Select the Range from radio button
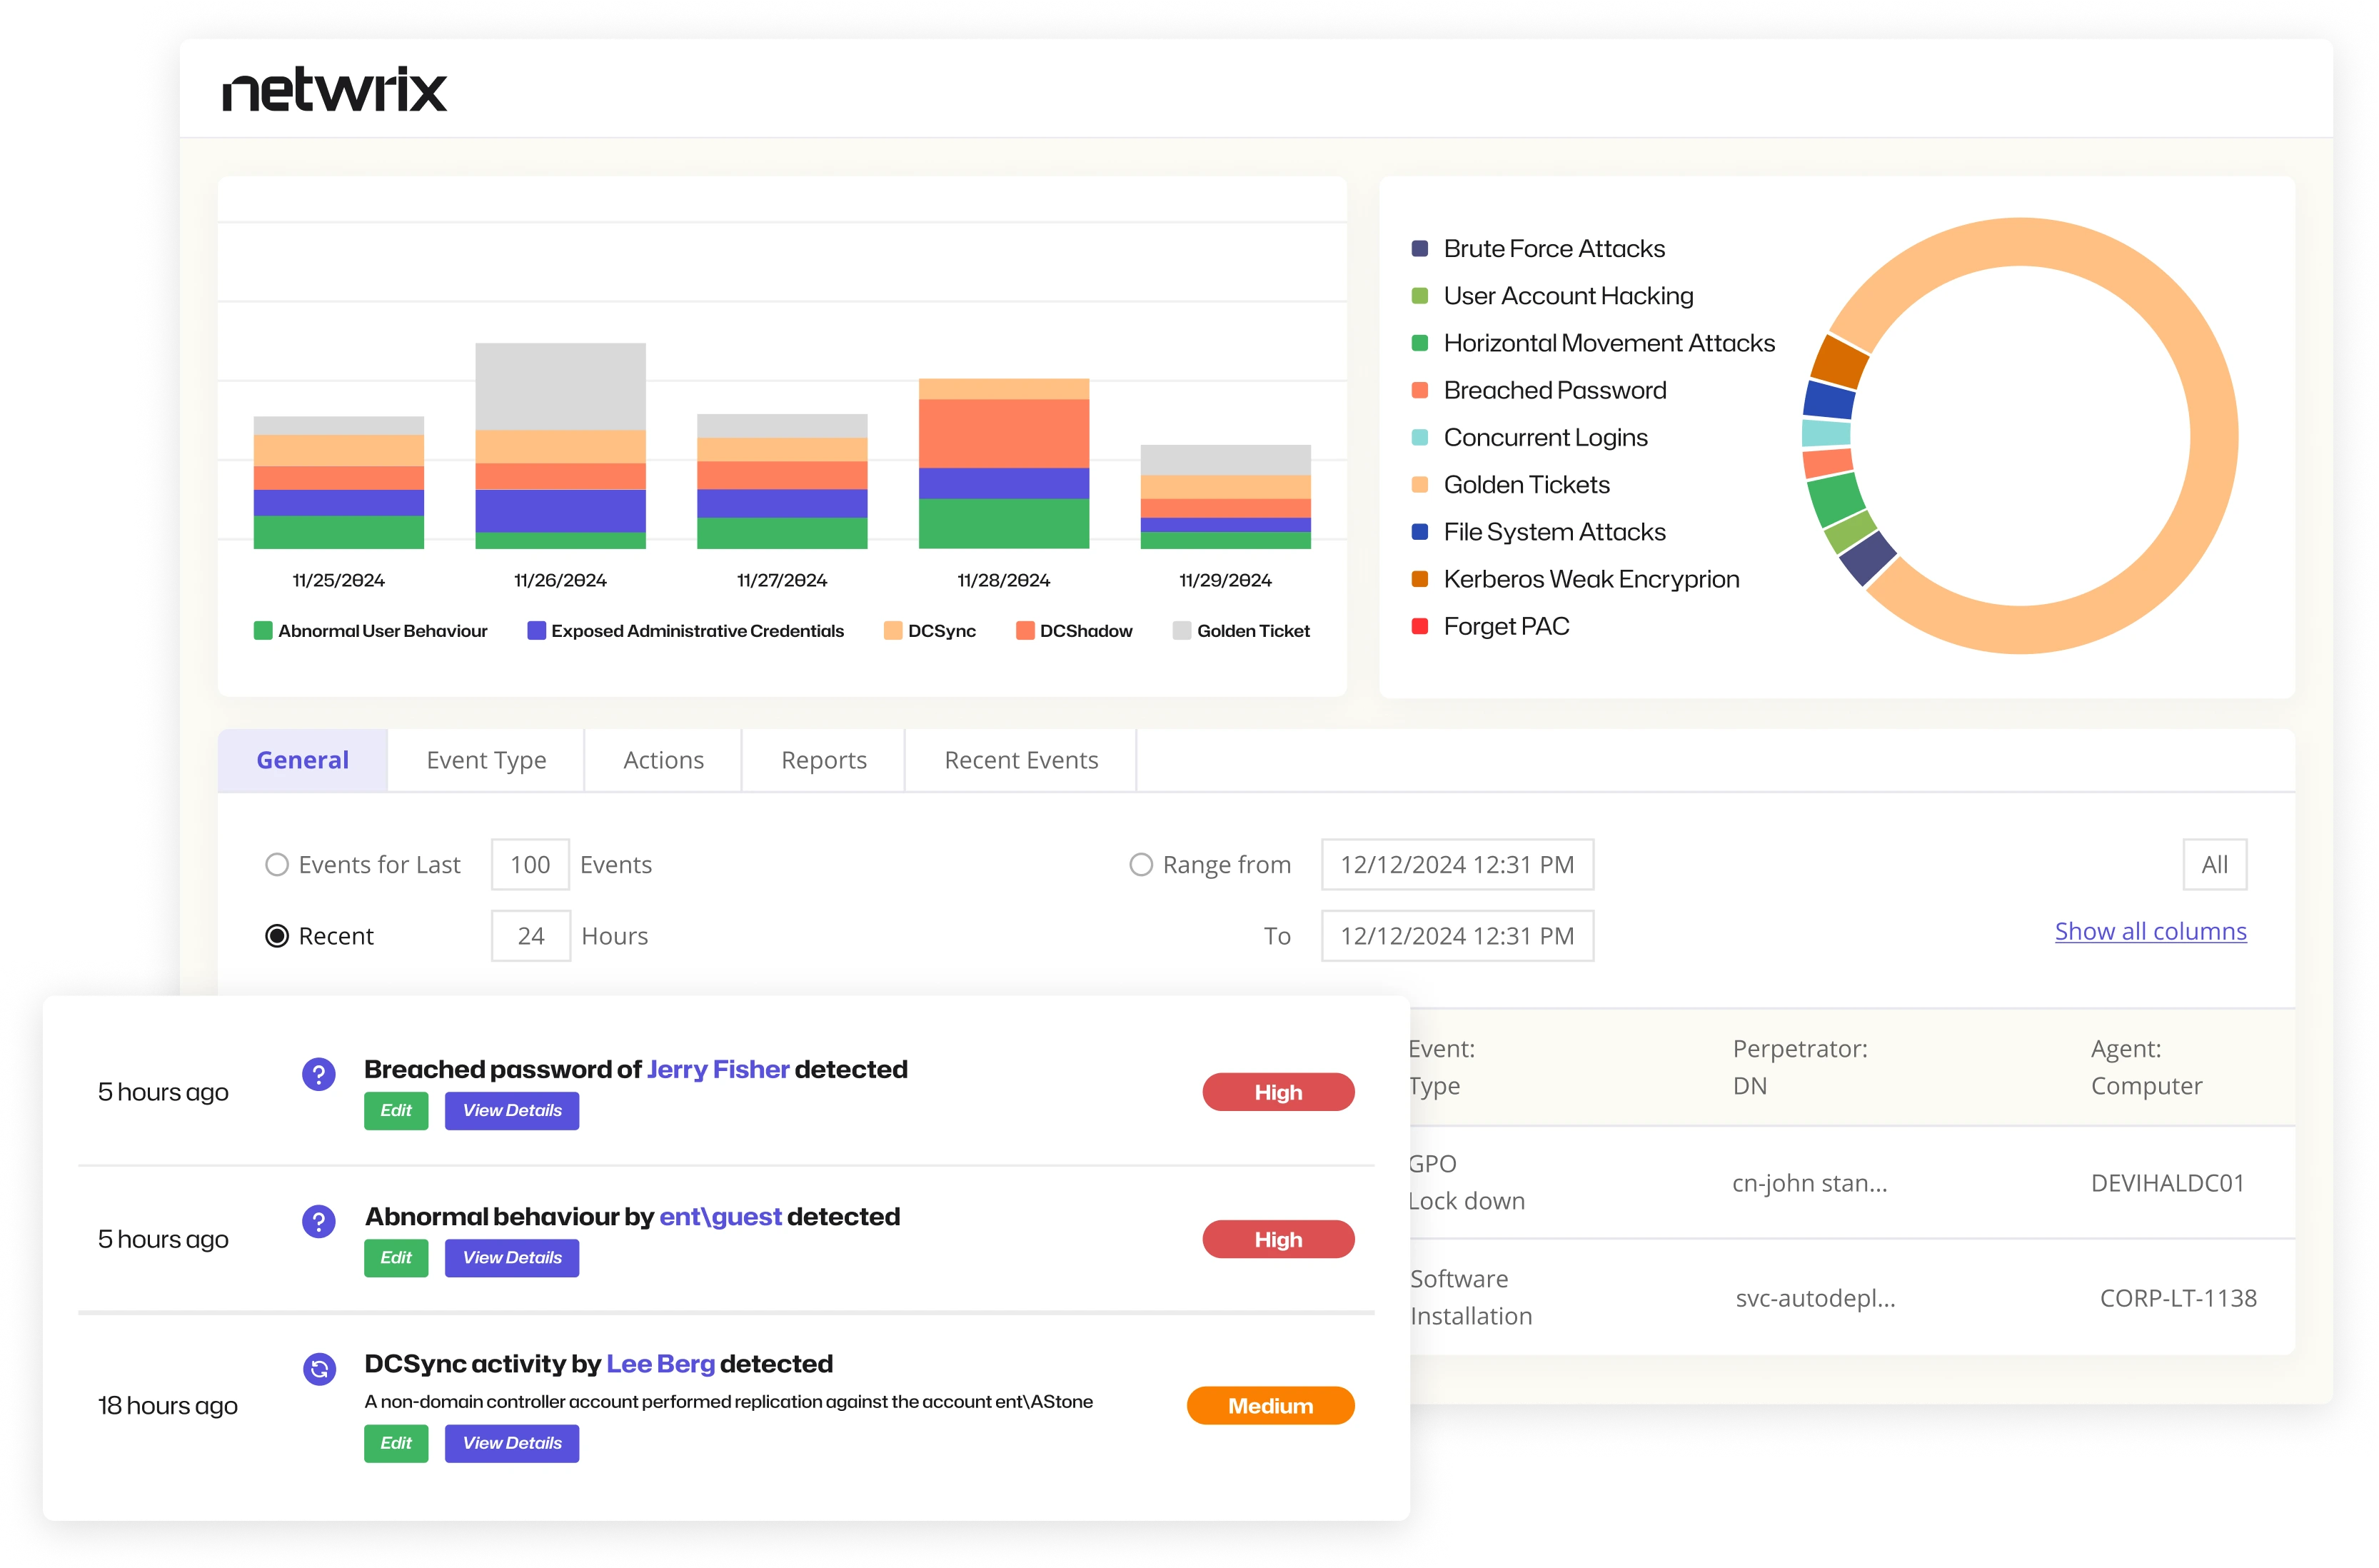The height and width of the screenshot is (1568, 2379). pos(1141,865)
